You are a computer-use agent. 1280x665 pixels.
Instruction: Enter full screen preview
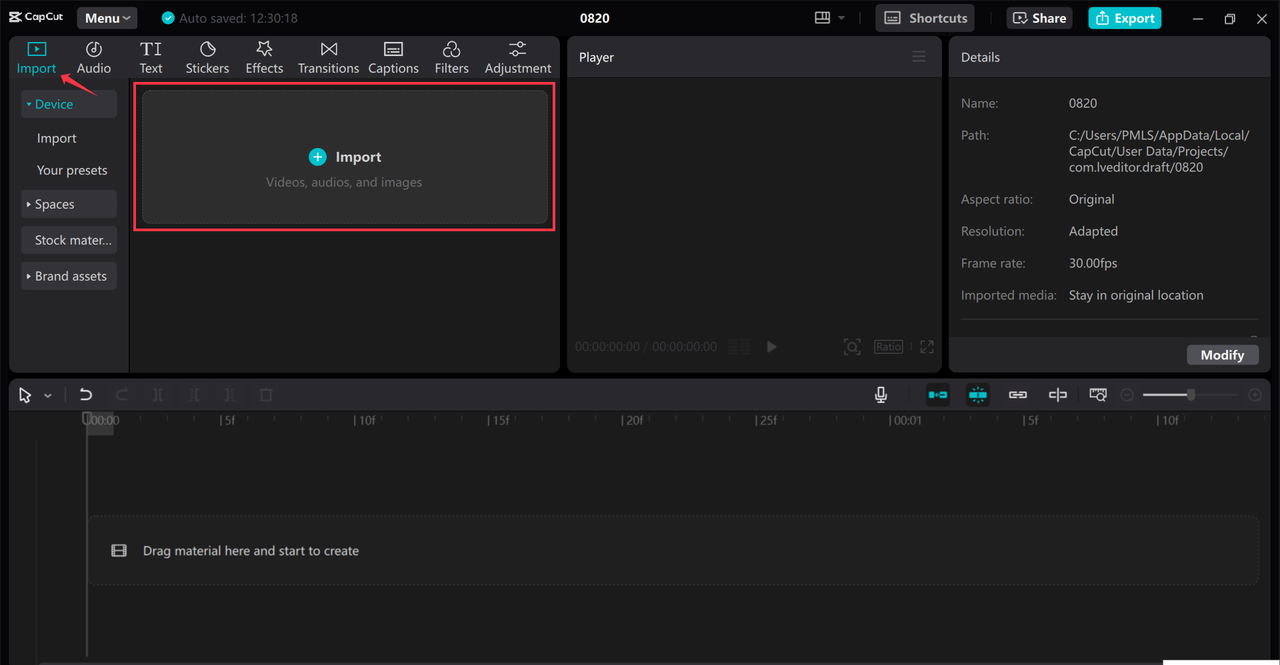point(927,347)
